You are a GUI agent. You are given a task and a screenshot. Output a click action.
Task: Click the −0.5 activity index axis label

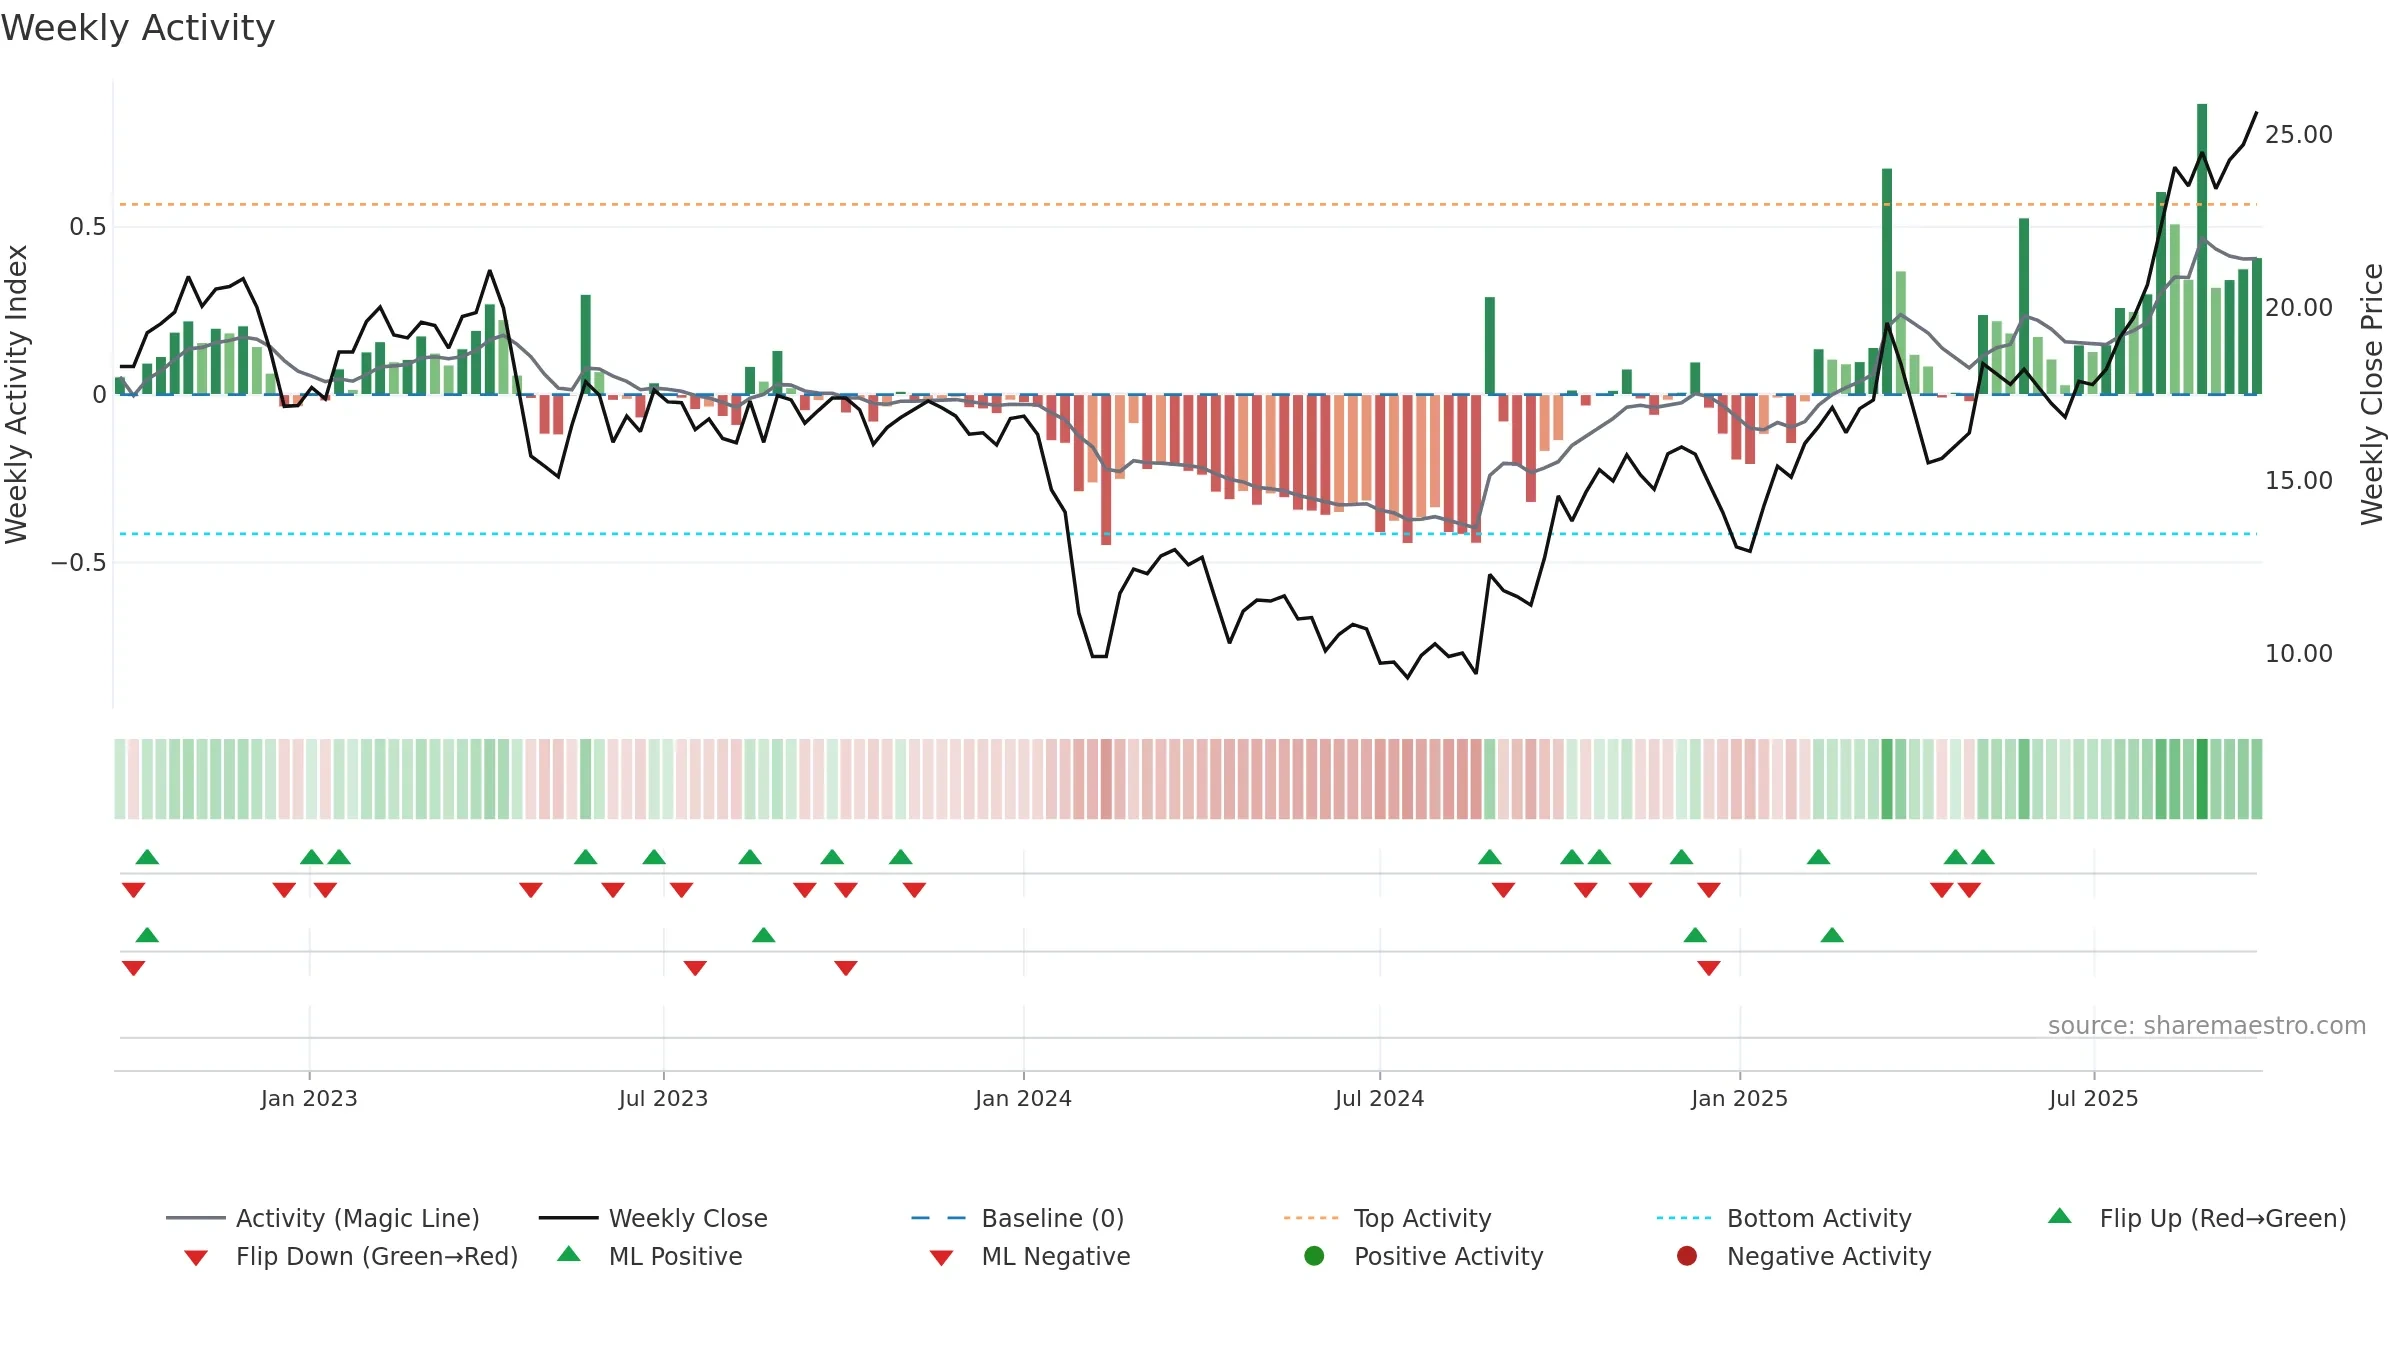pos(78,563)
